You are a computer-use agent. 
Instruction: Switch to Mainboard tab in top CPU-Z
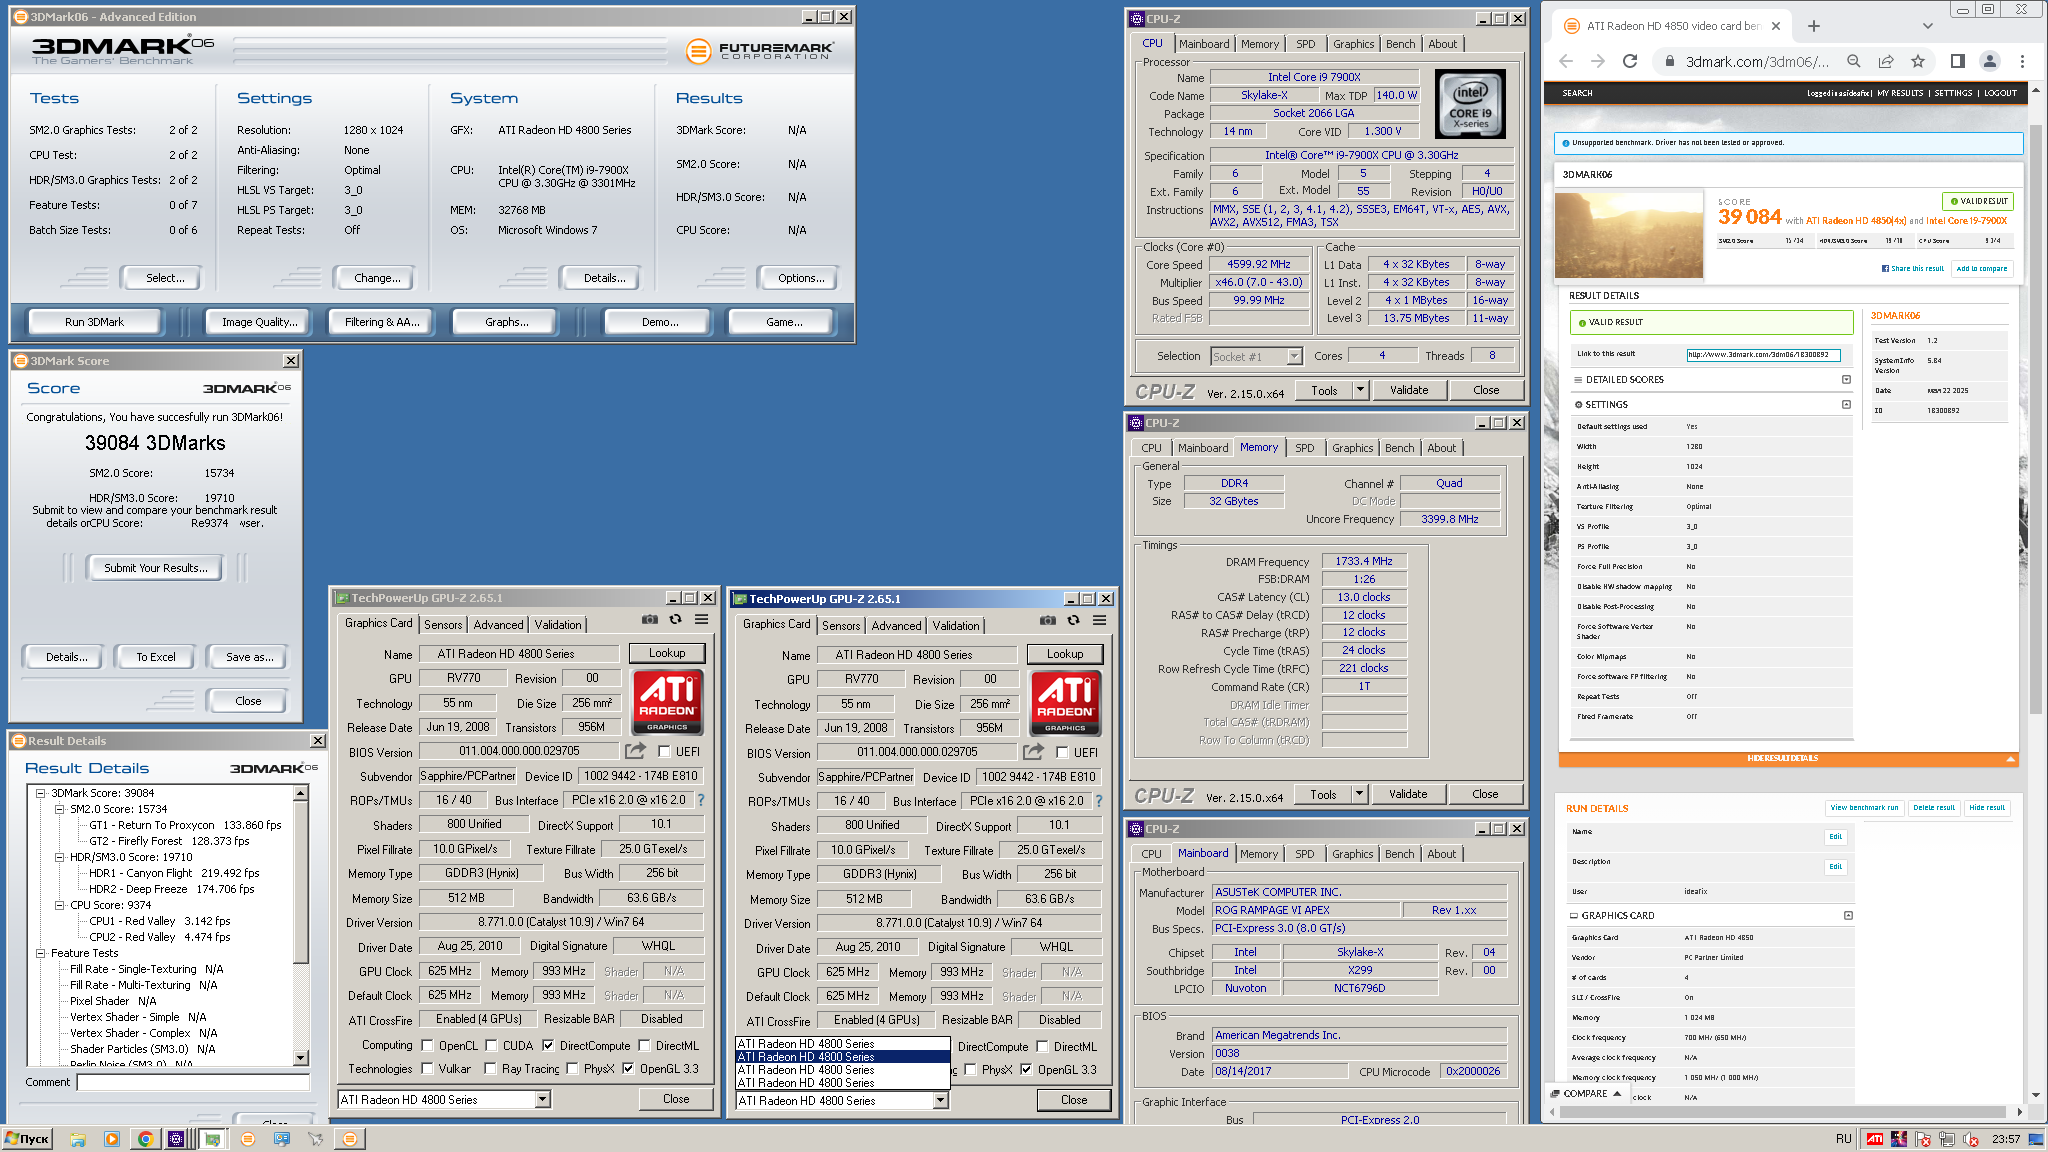[1204, 44]
